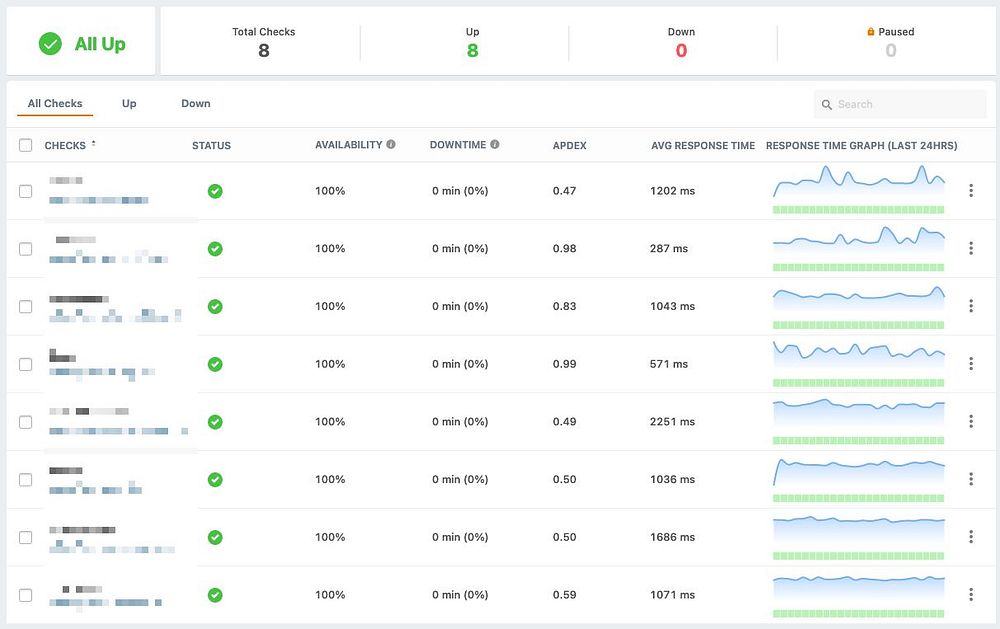Screen dimensions: 1000x629
Task: Sort by the Checks column arrow
Action: 94,144
